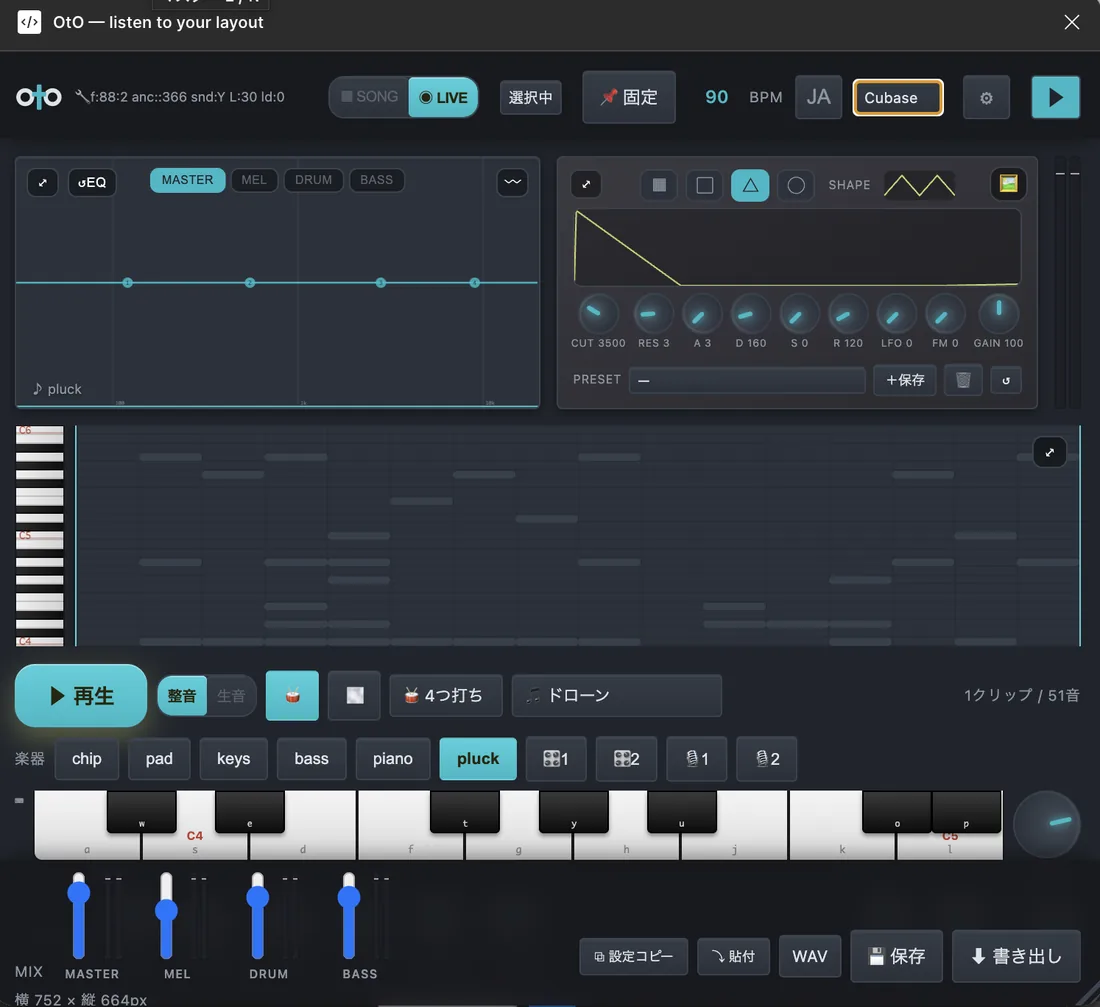Click the +保存 preset save button
The height and width of the screenshot is (1007, 1100).
click(904, 380)
